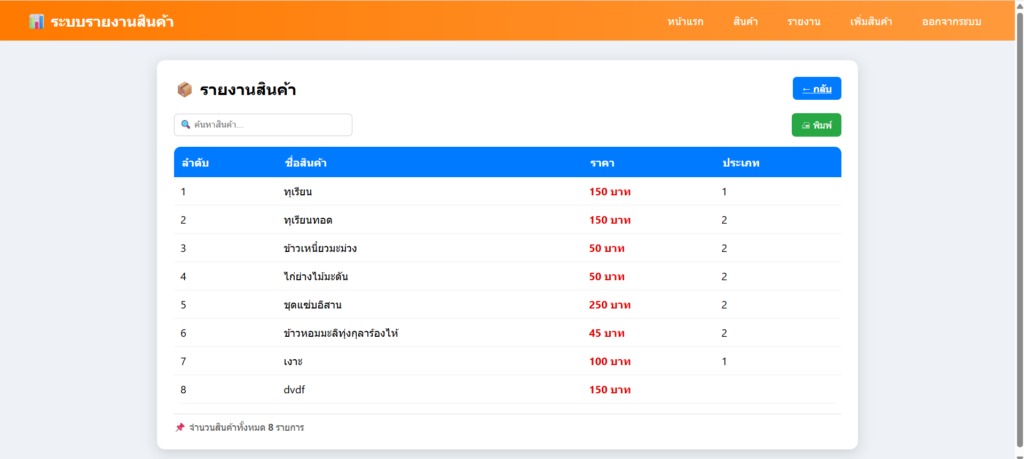
Task: Focus the ค้นหาสินค้า search field
Action: pyautogui.click(x=270, y=125)
